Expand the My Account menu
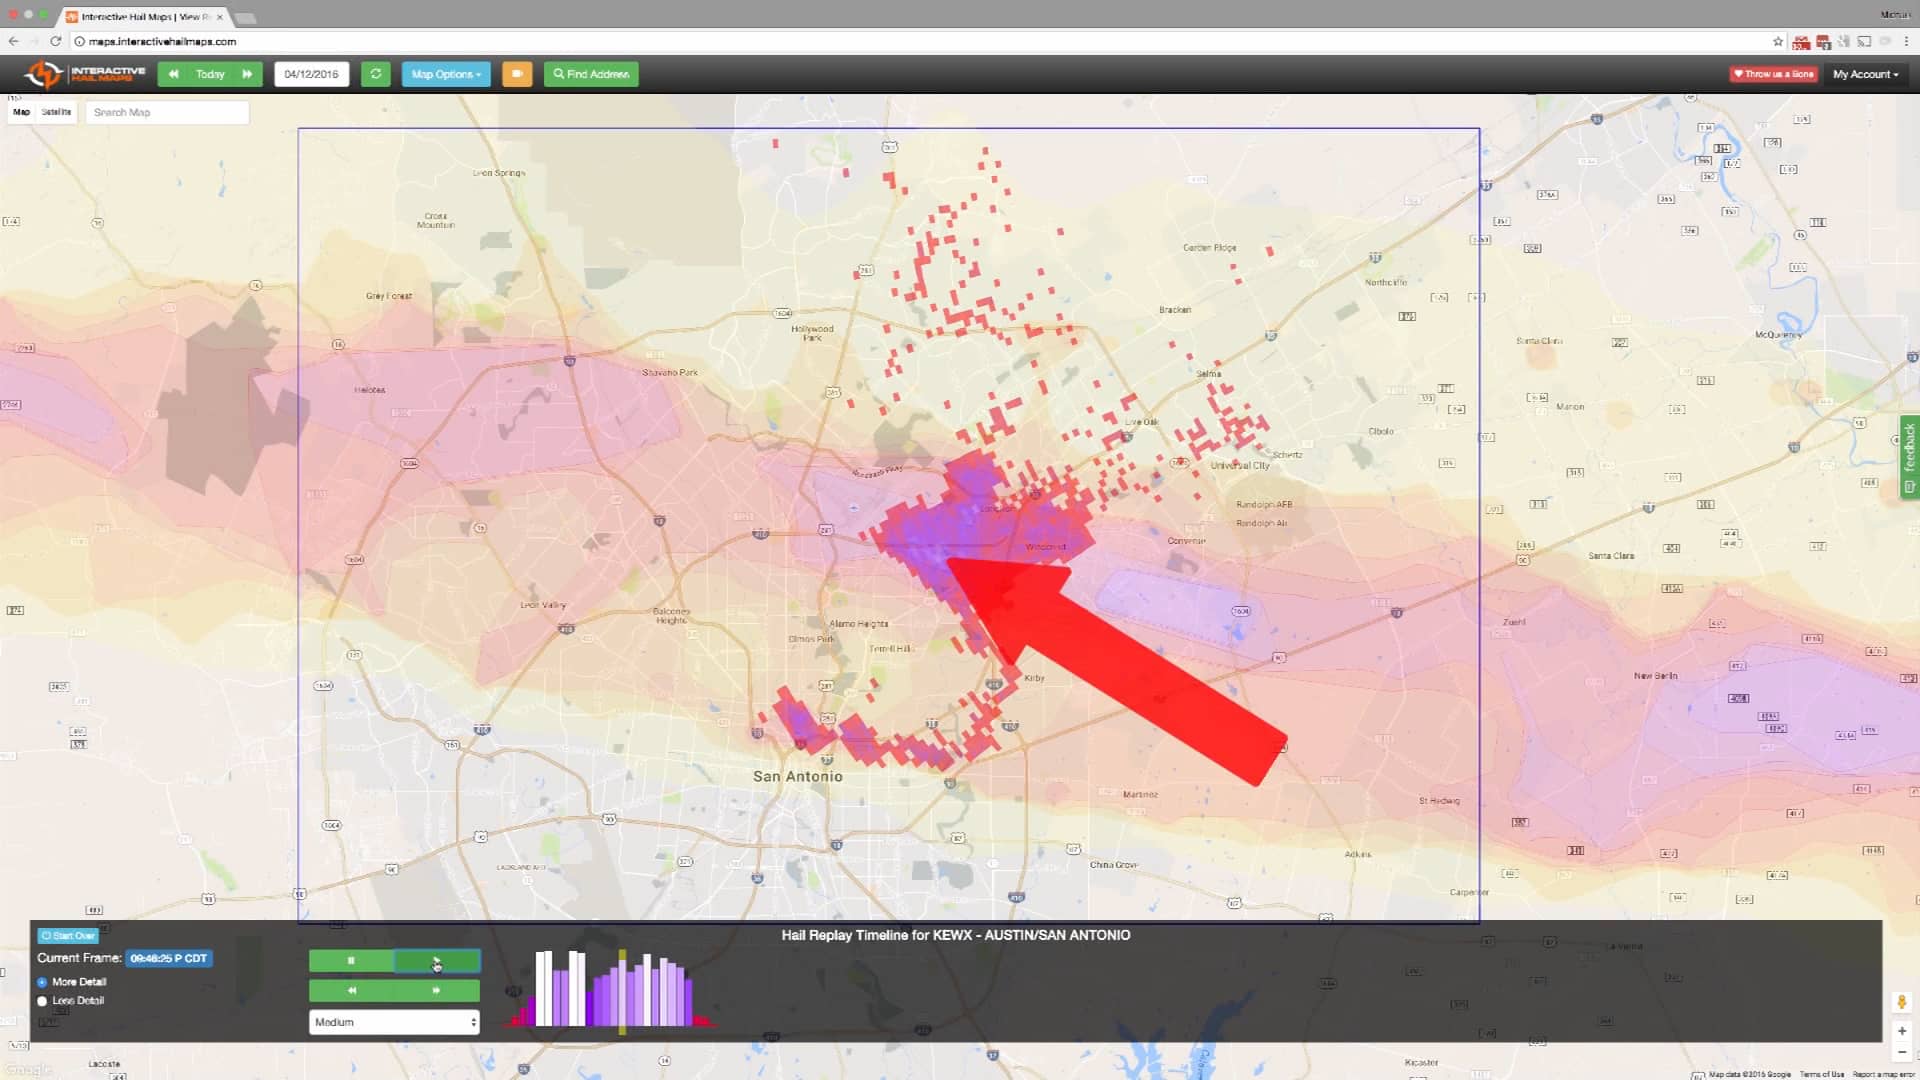 coord(1864,73)
